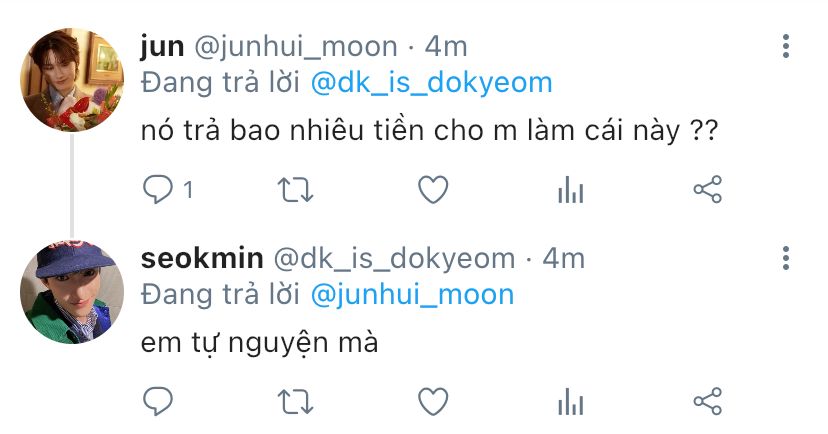Like seokmin's reply with the heart icon
828x434 pixels.
[433, 401]
